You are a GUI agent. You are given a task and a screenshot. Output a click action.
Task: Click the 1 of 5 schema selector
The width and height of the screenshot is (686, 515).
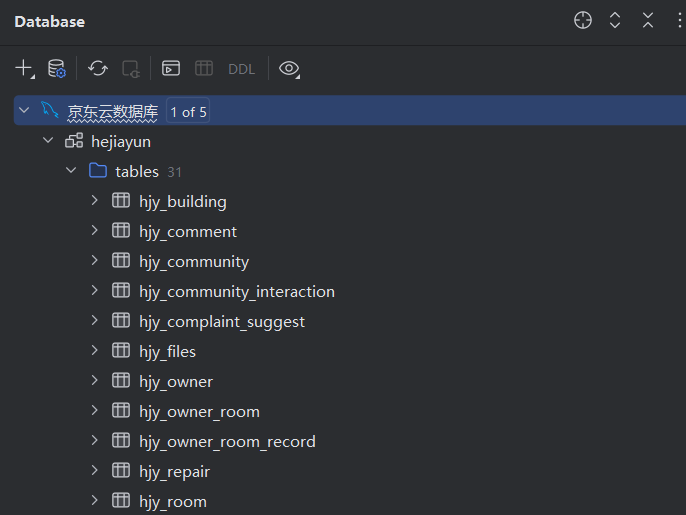tap(188, 112)
